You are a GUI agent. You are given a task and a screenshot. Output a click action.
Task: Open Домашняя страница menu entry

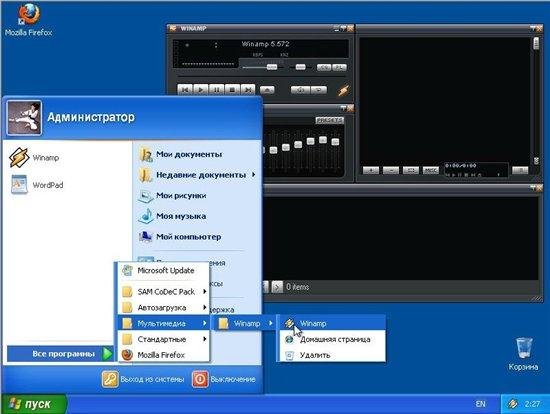click(332, 339)
